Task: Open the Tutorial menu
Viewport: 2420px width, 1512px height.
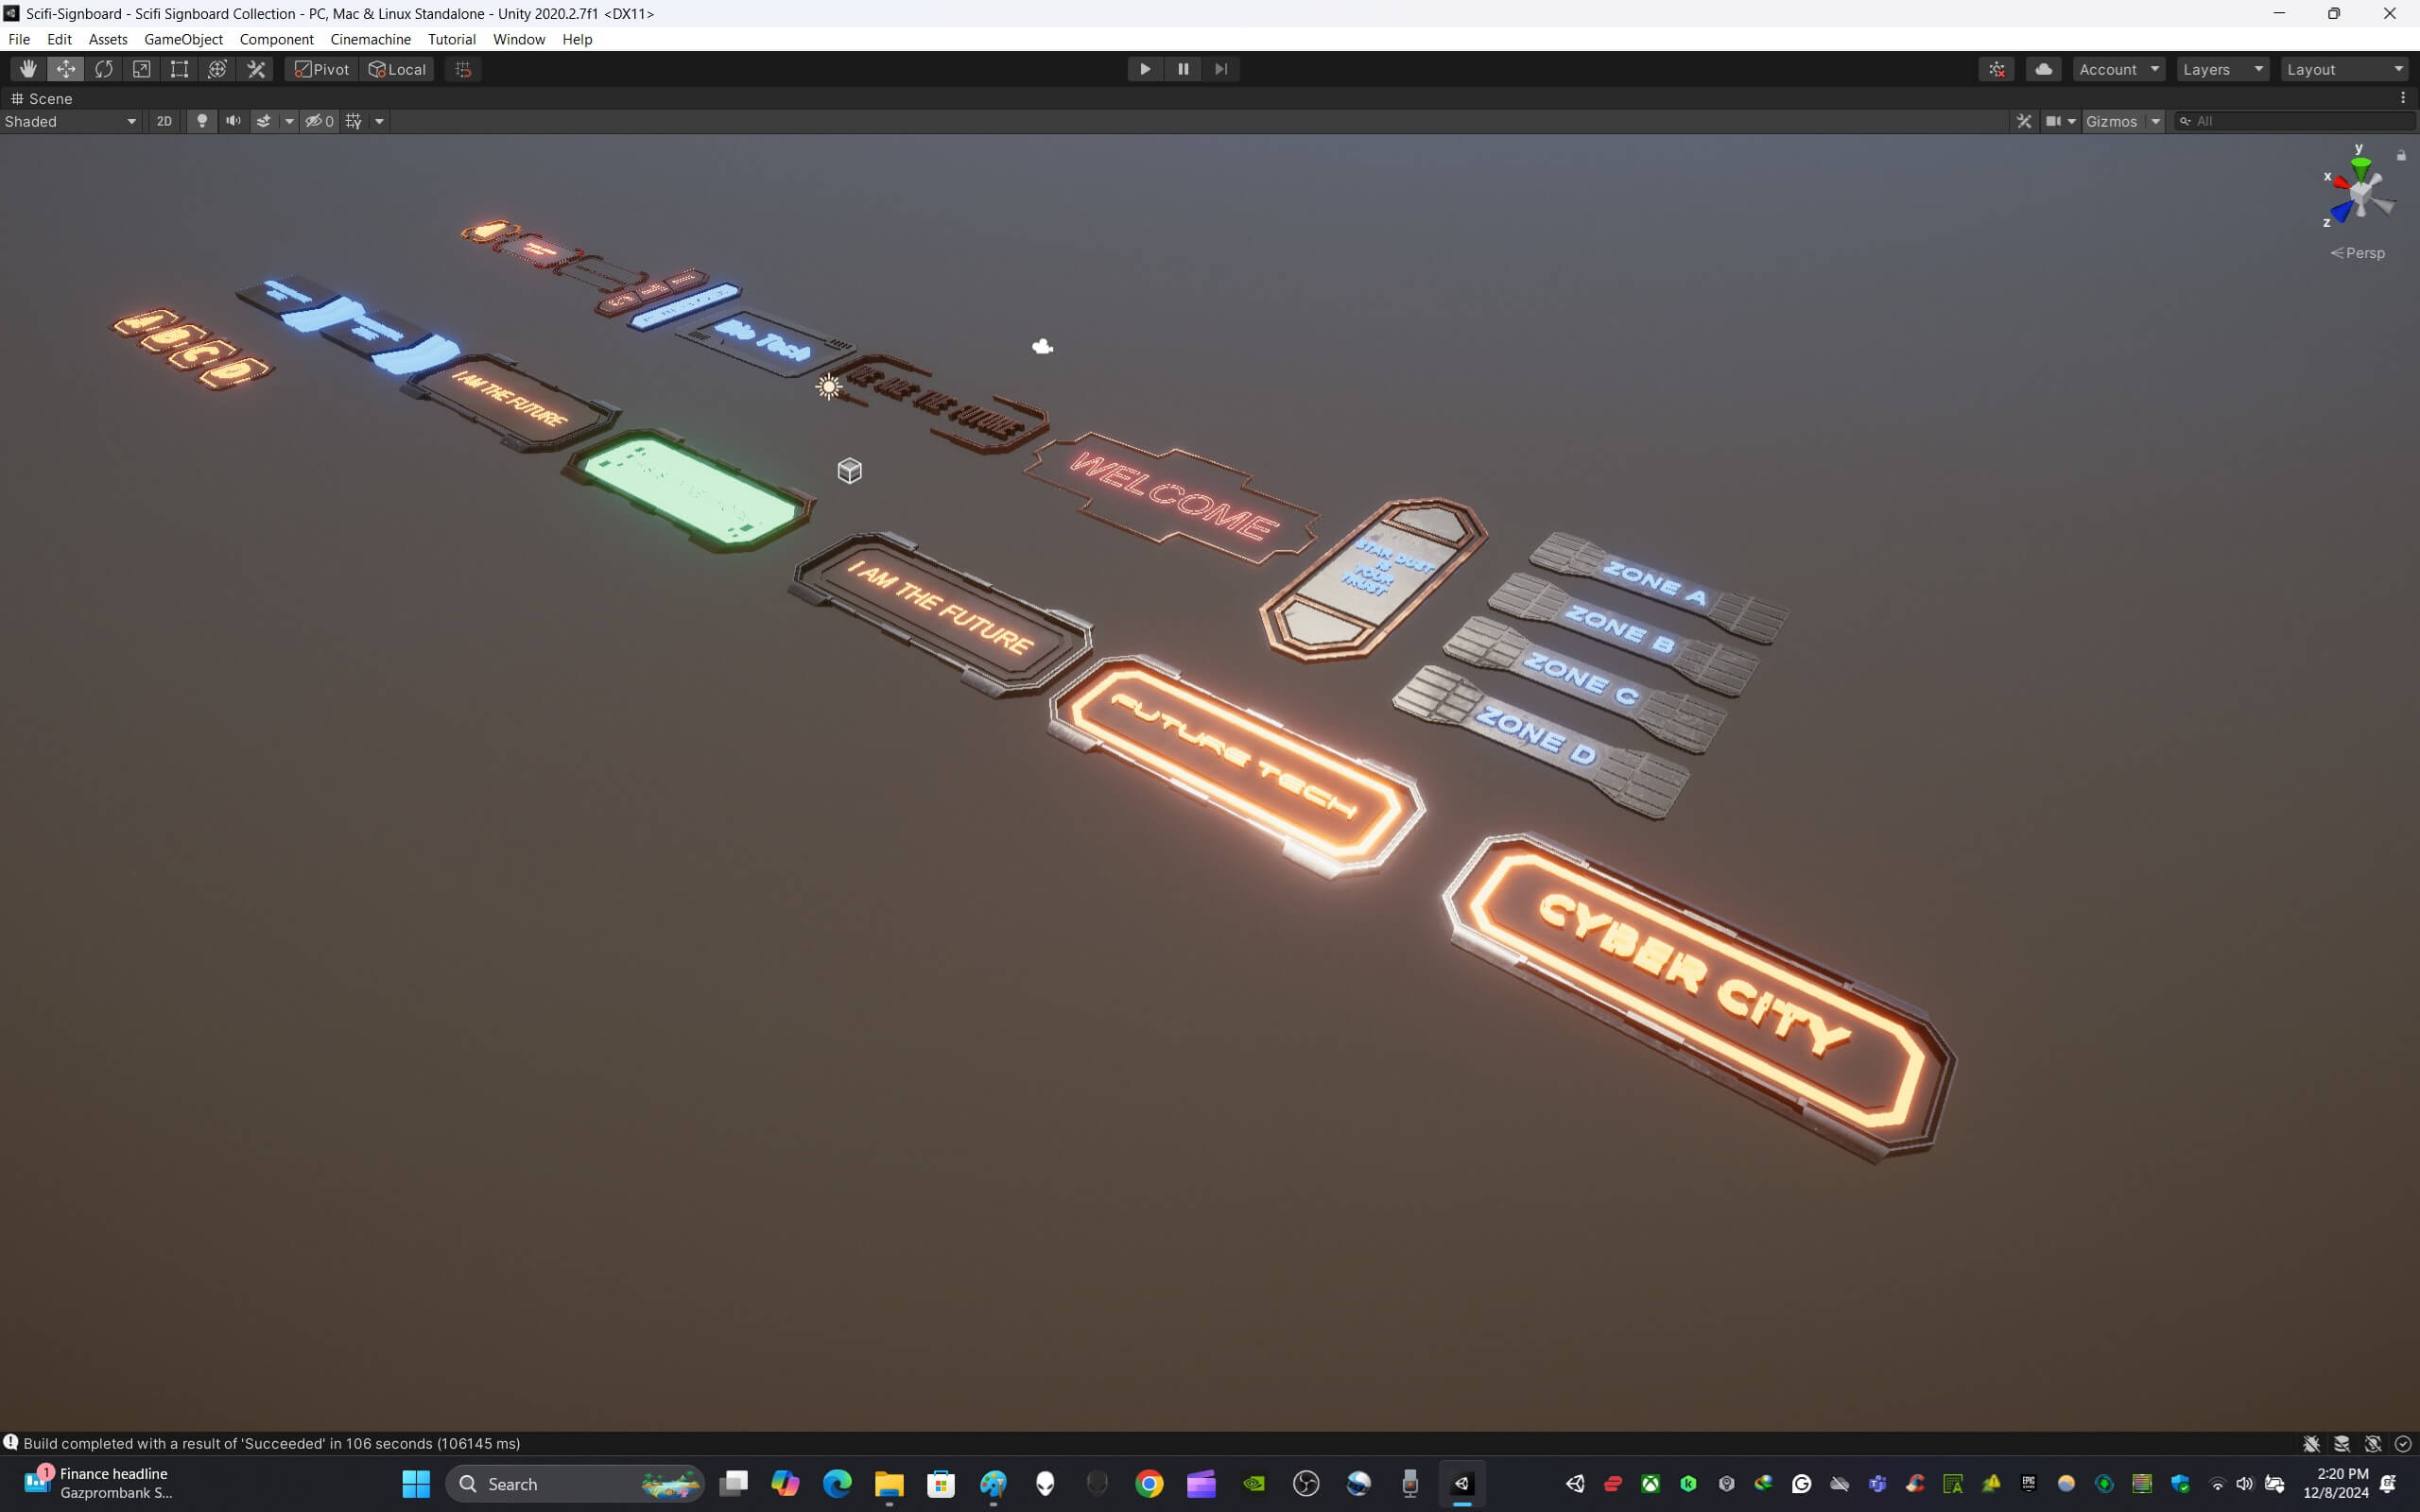Action: (x=451, y=39)
